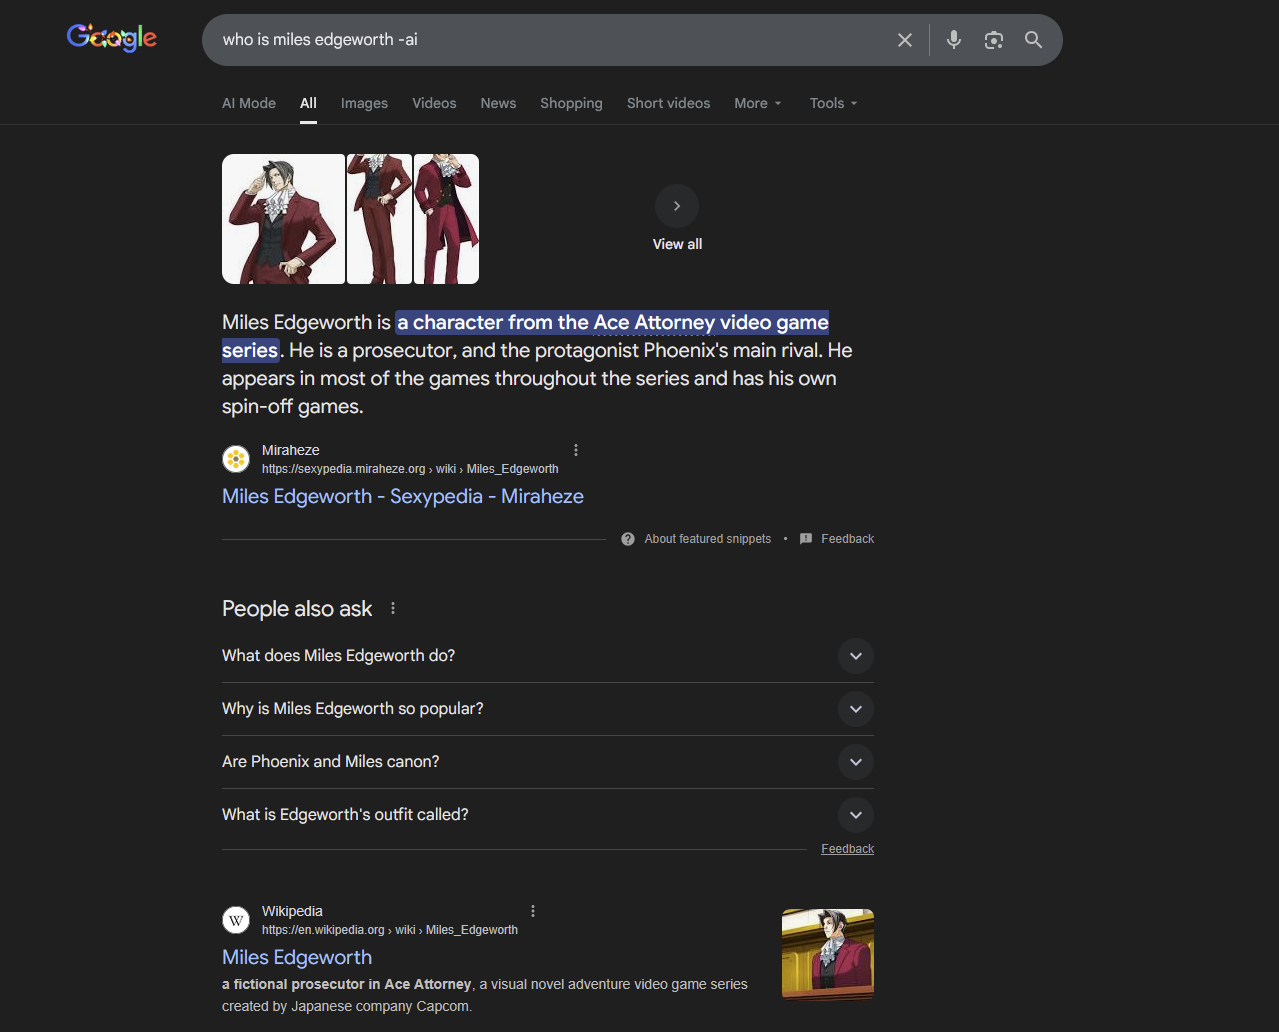The image size is (1279, 1032).
Task: Open search by image camera icon
Action: (993, 40)
